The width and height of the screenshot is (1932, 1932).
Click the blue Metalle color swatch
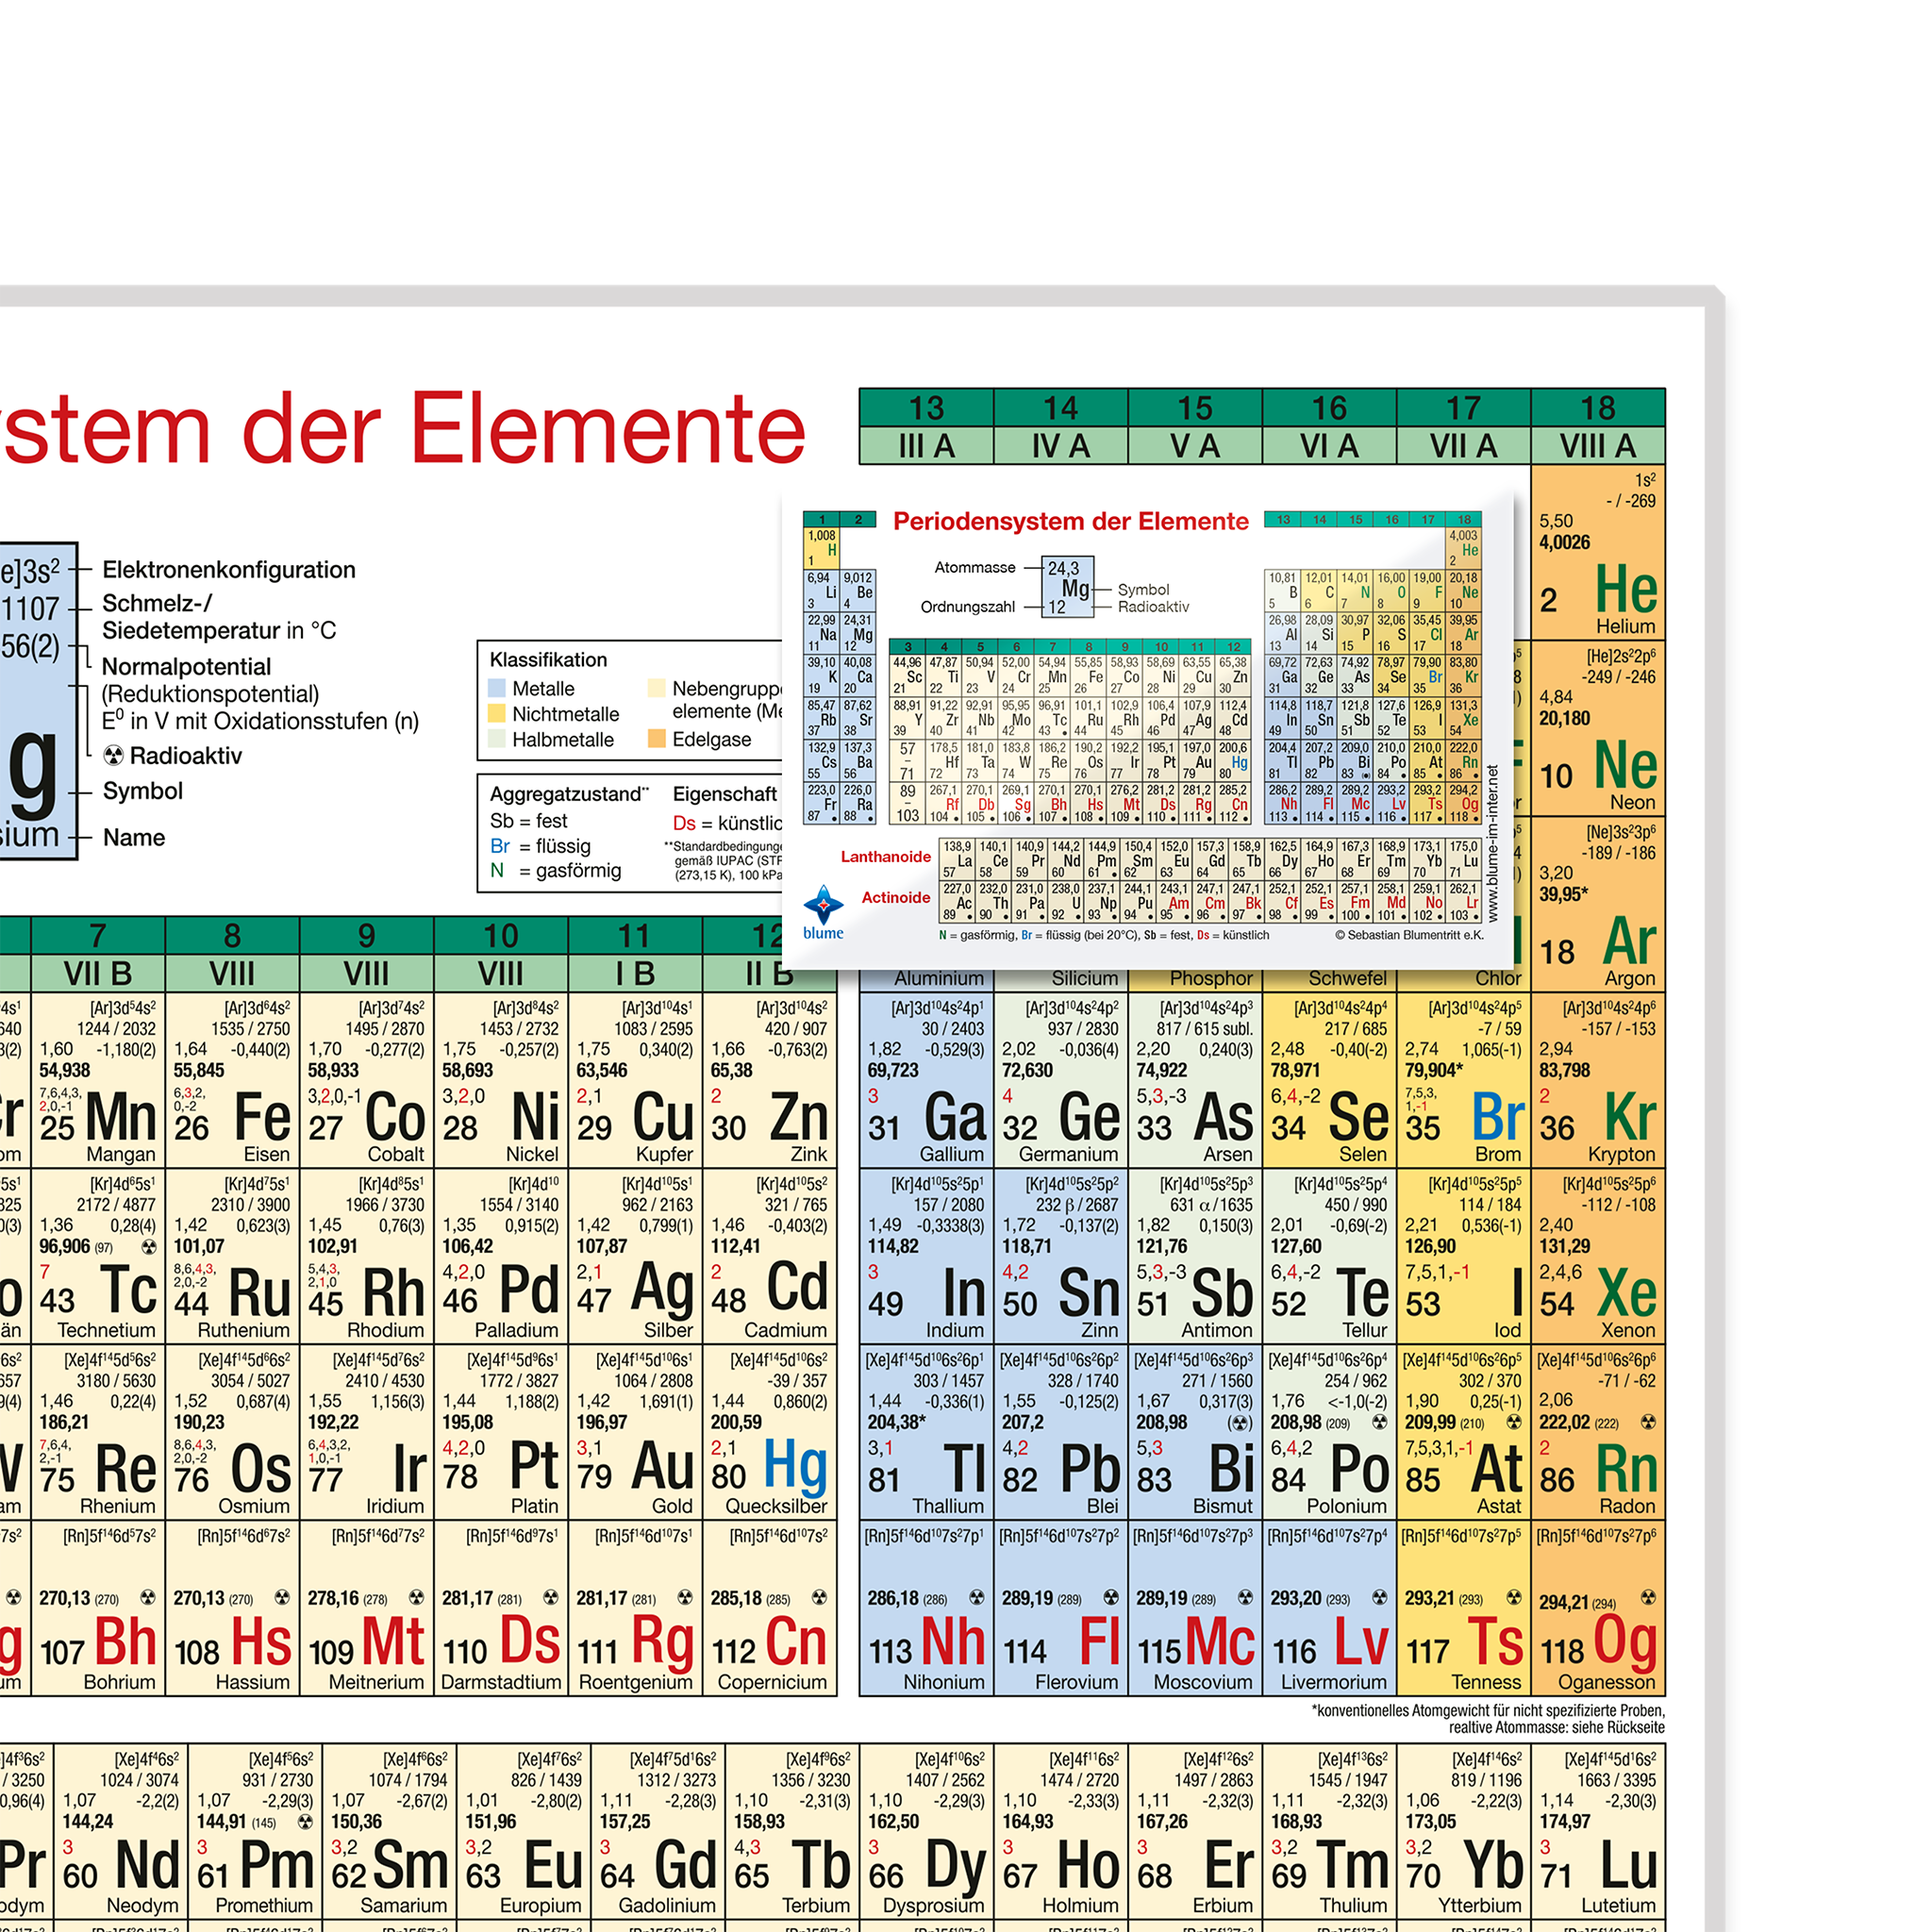(497, 688)
